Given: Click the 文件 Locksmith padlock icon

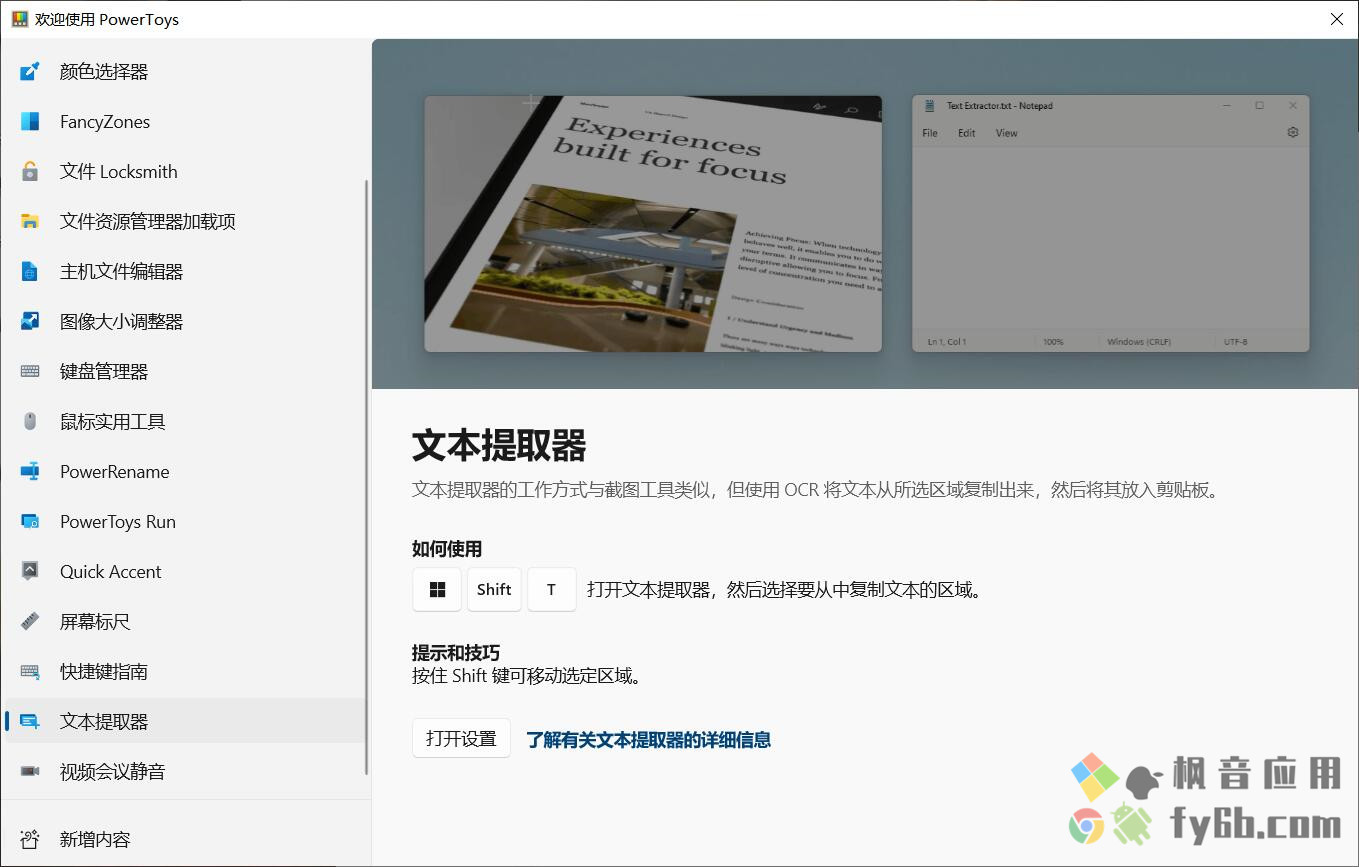Looking at the screenshot, I should [x=30, y=171].
